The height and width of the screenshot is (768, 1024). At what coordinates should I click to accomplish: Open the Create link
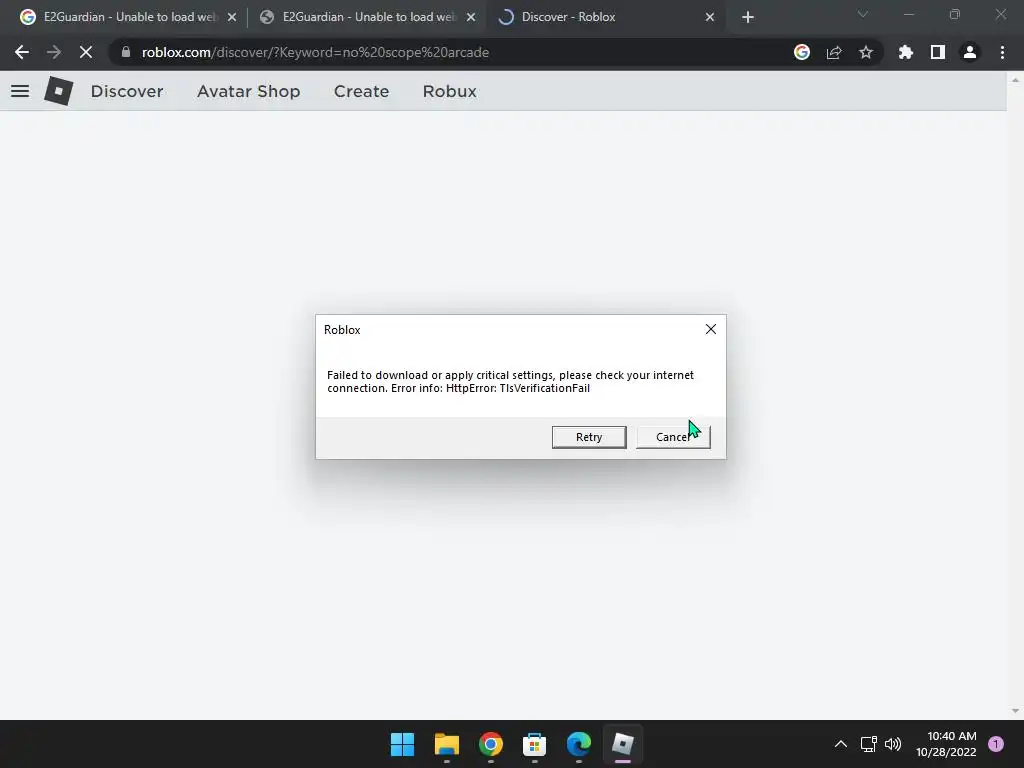pos(361,91)
